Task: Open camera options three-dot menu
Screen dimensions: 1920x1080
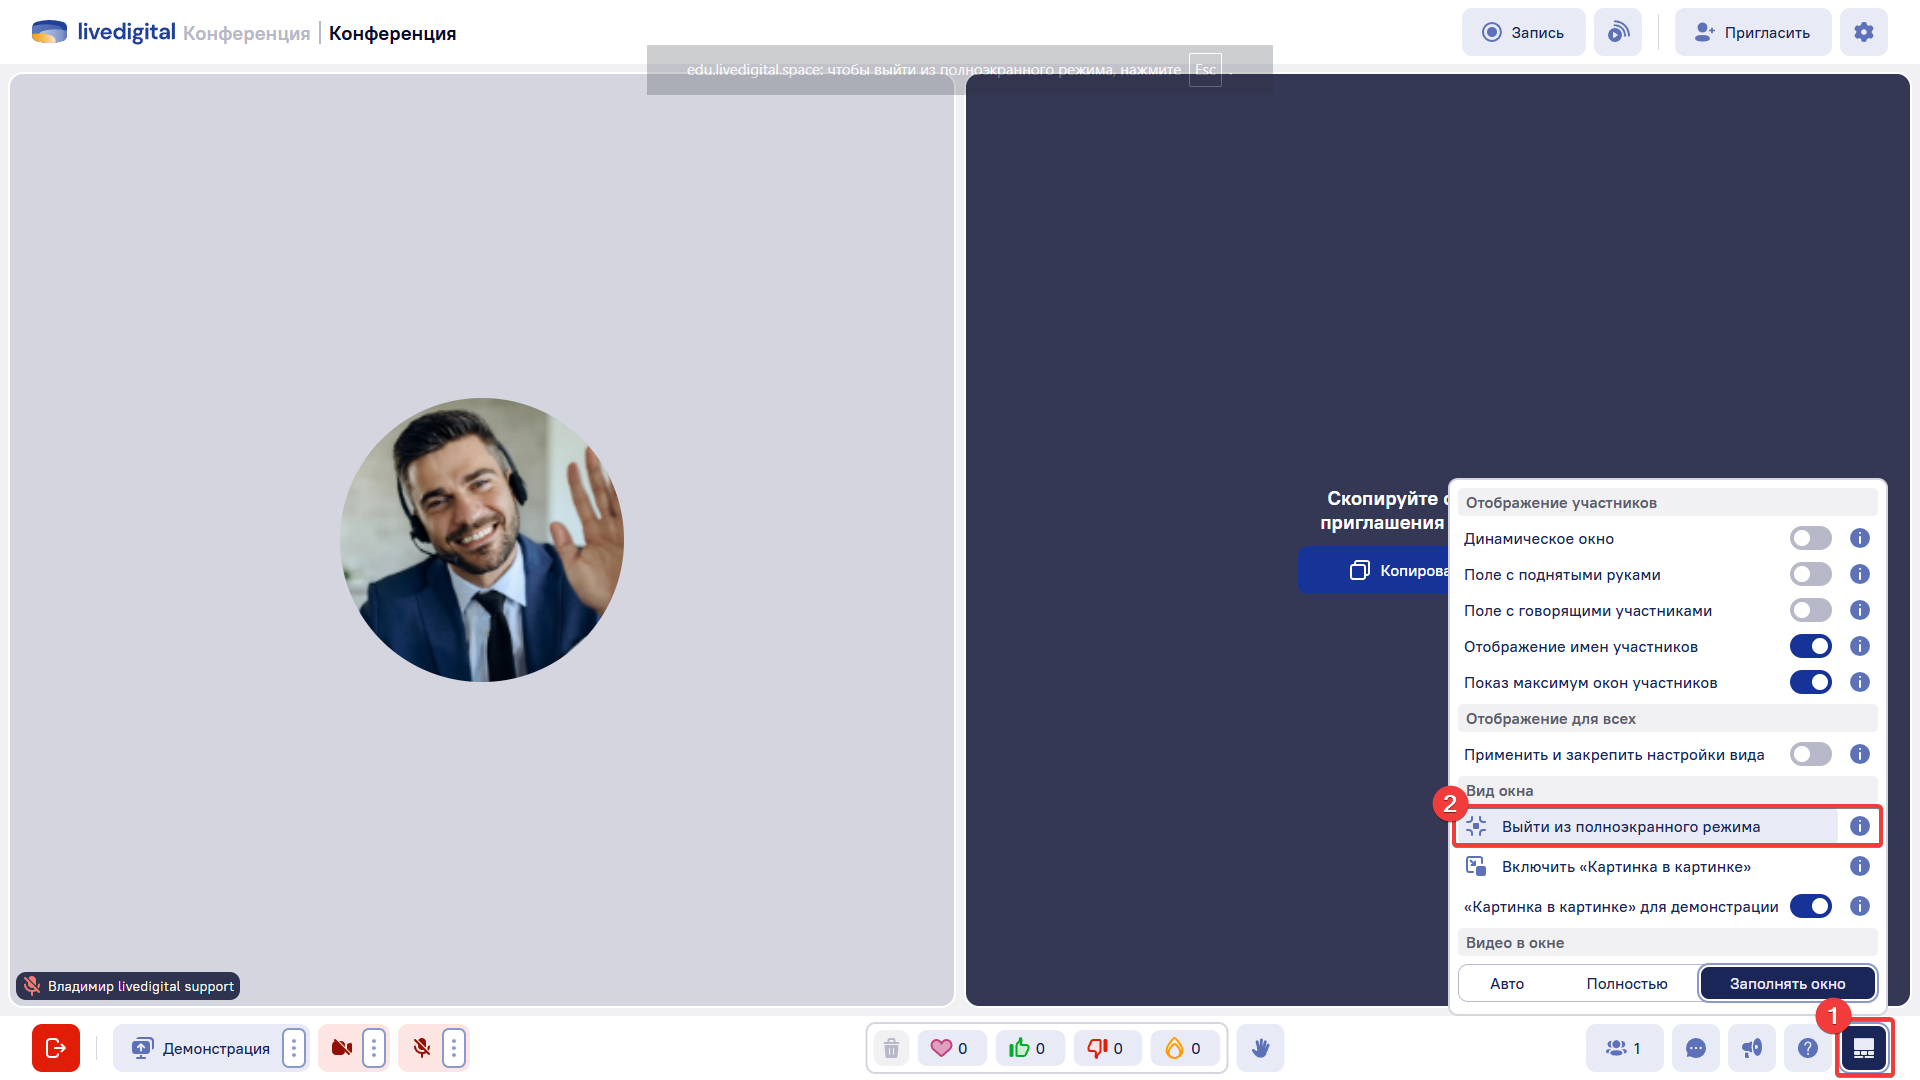Action: [x=374, y=1048]
